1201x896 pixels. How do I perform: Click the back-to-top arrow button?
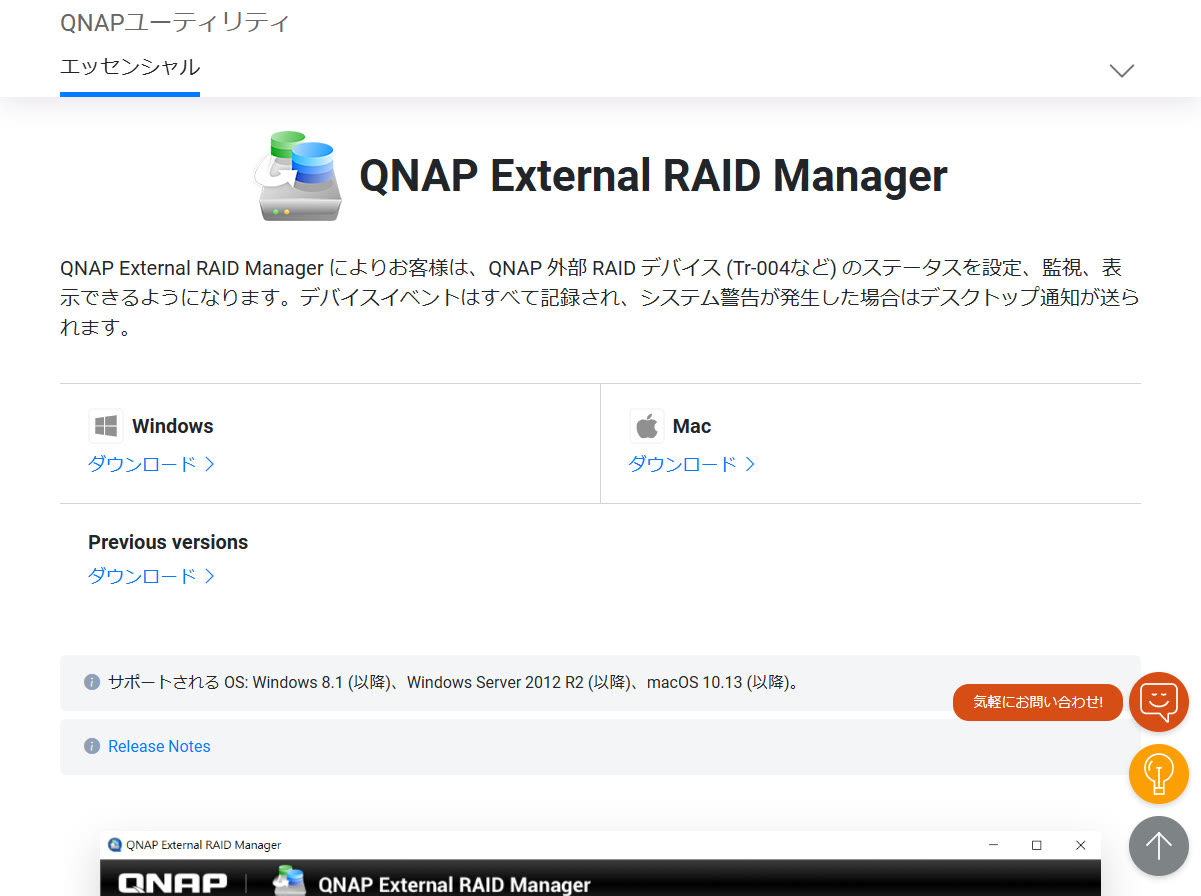1159,846
